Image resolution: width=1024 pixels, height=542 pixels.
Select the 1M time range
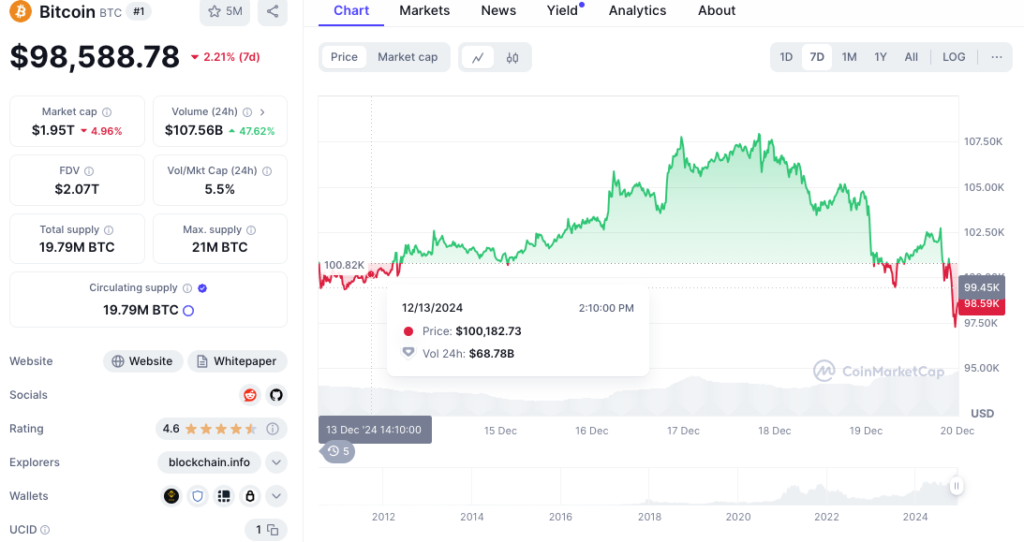849,57
